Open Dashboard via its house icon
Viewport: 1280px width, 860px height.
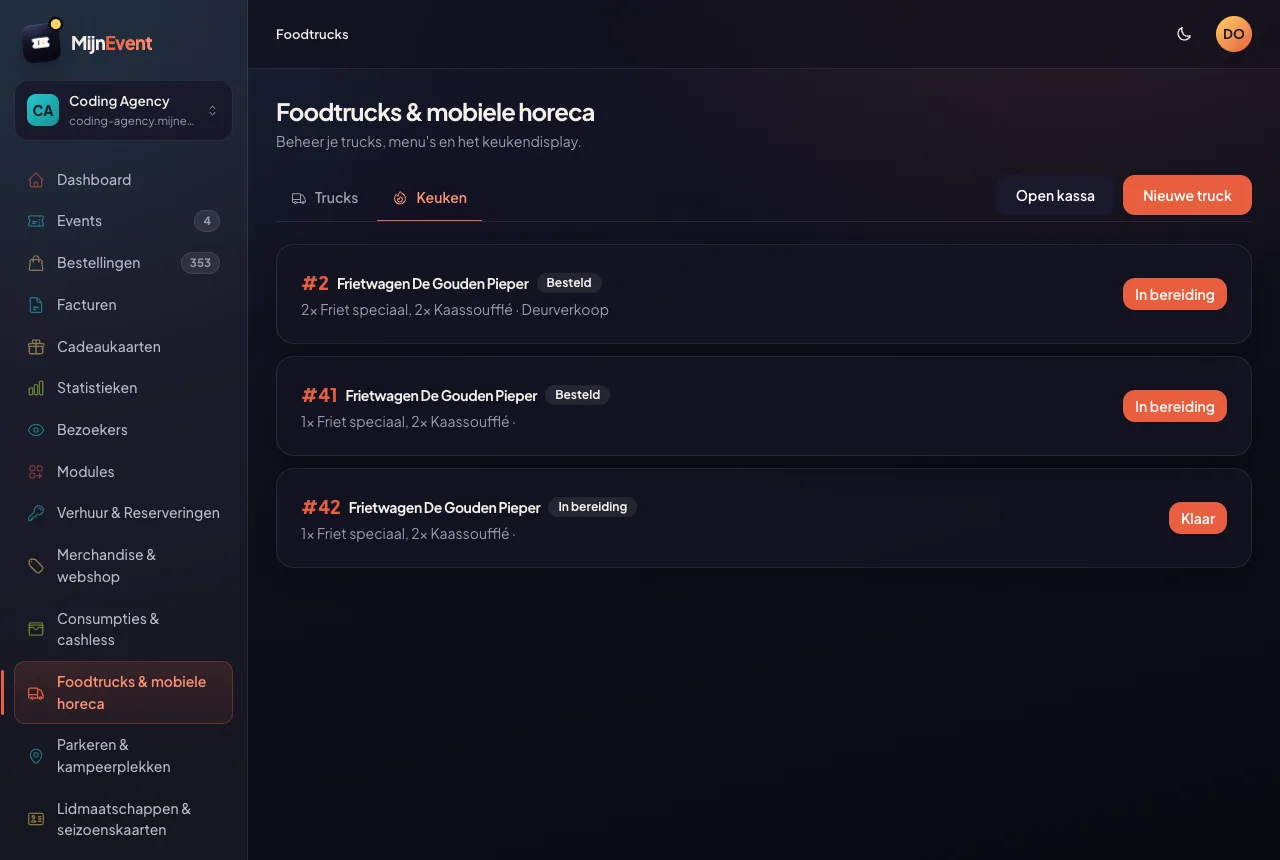[36, 180]
